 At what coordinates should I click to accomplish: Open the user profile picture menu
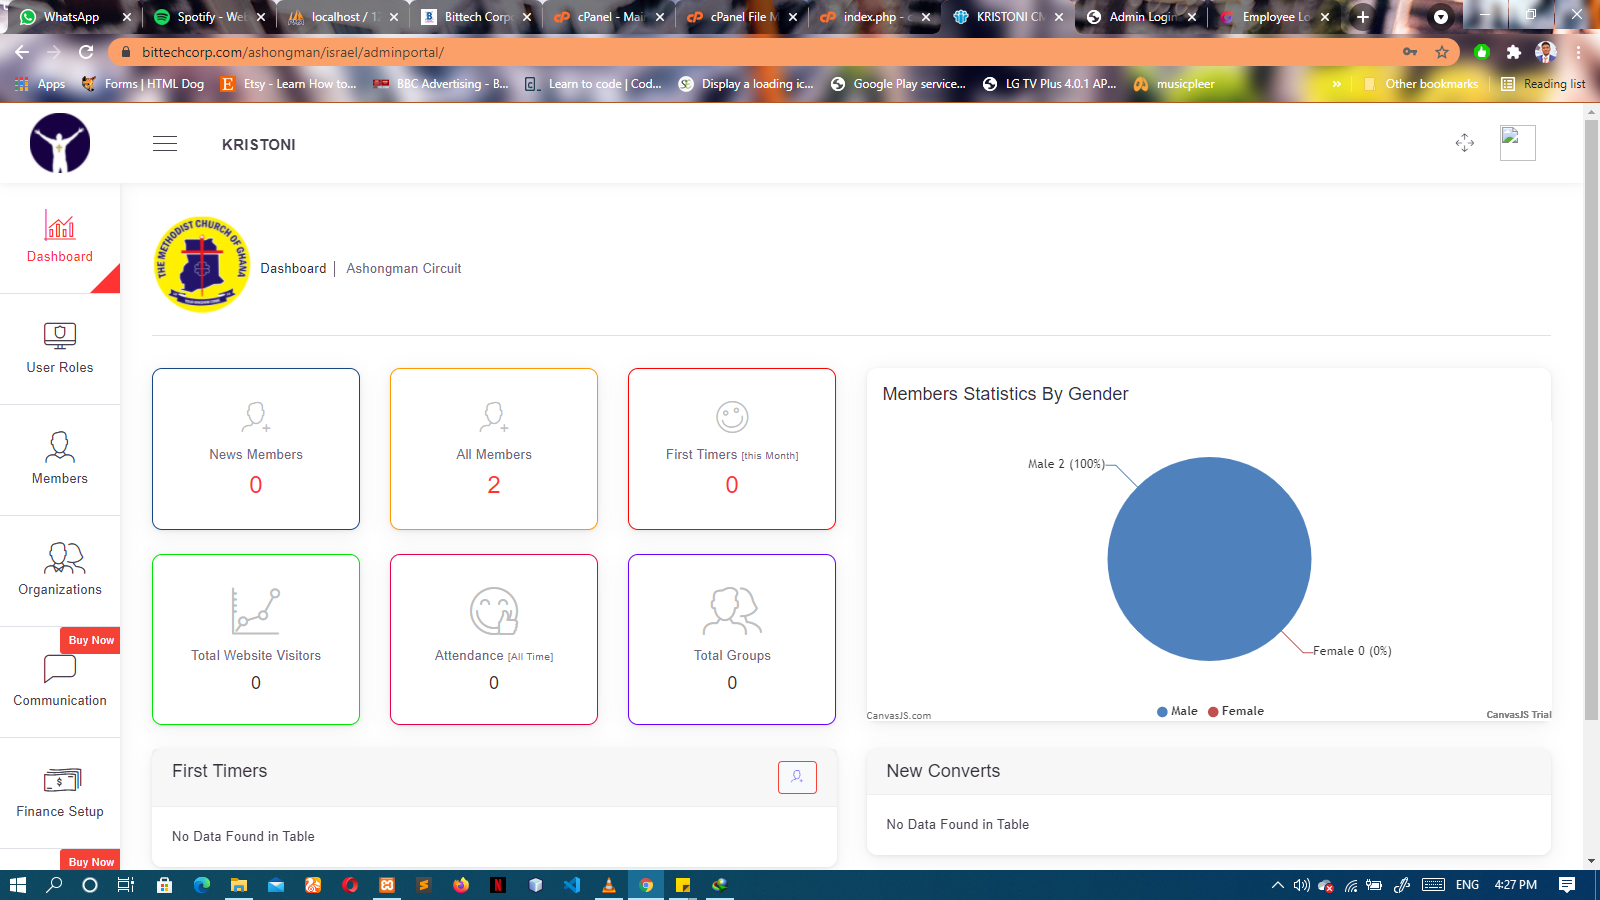[1517, 143]
